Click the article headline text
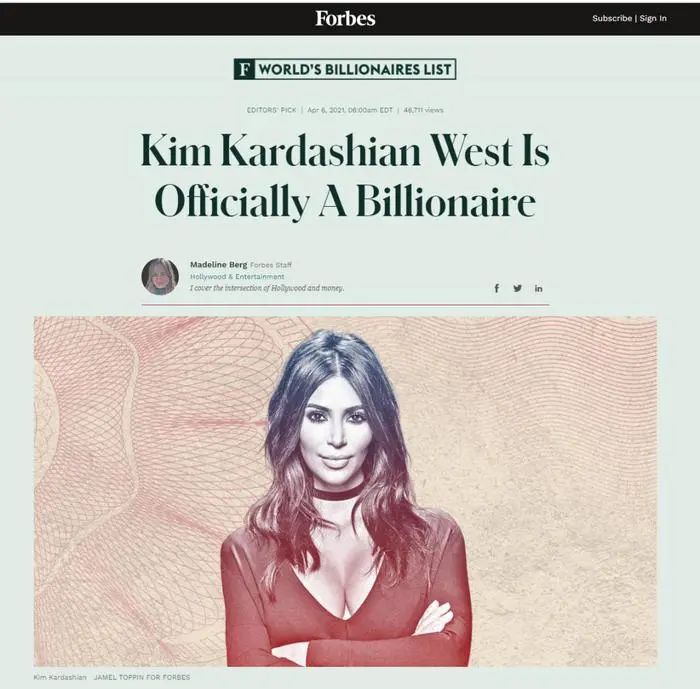Screen dimensions: 700x689 click(x=345, y=175)
